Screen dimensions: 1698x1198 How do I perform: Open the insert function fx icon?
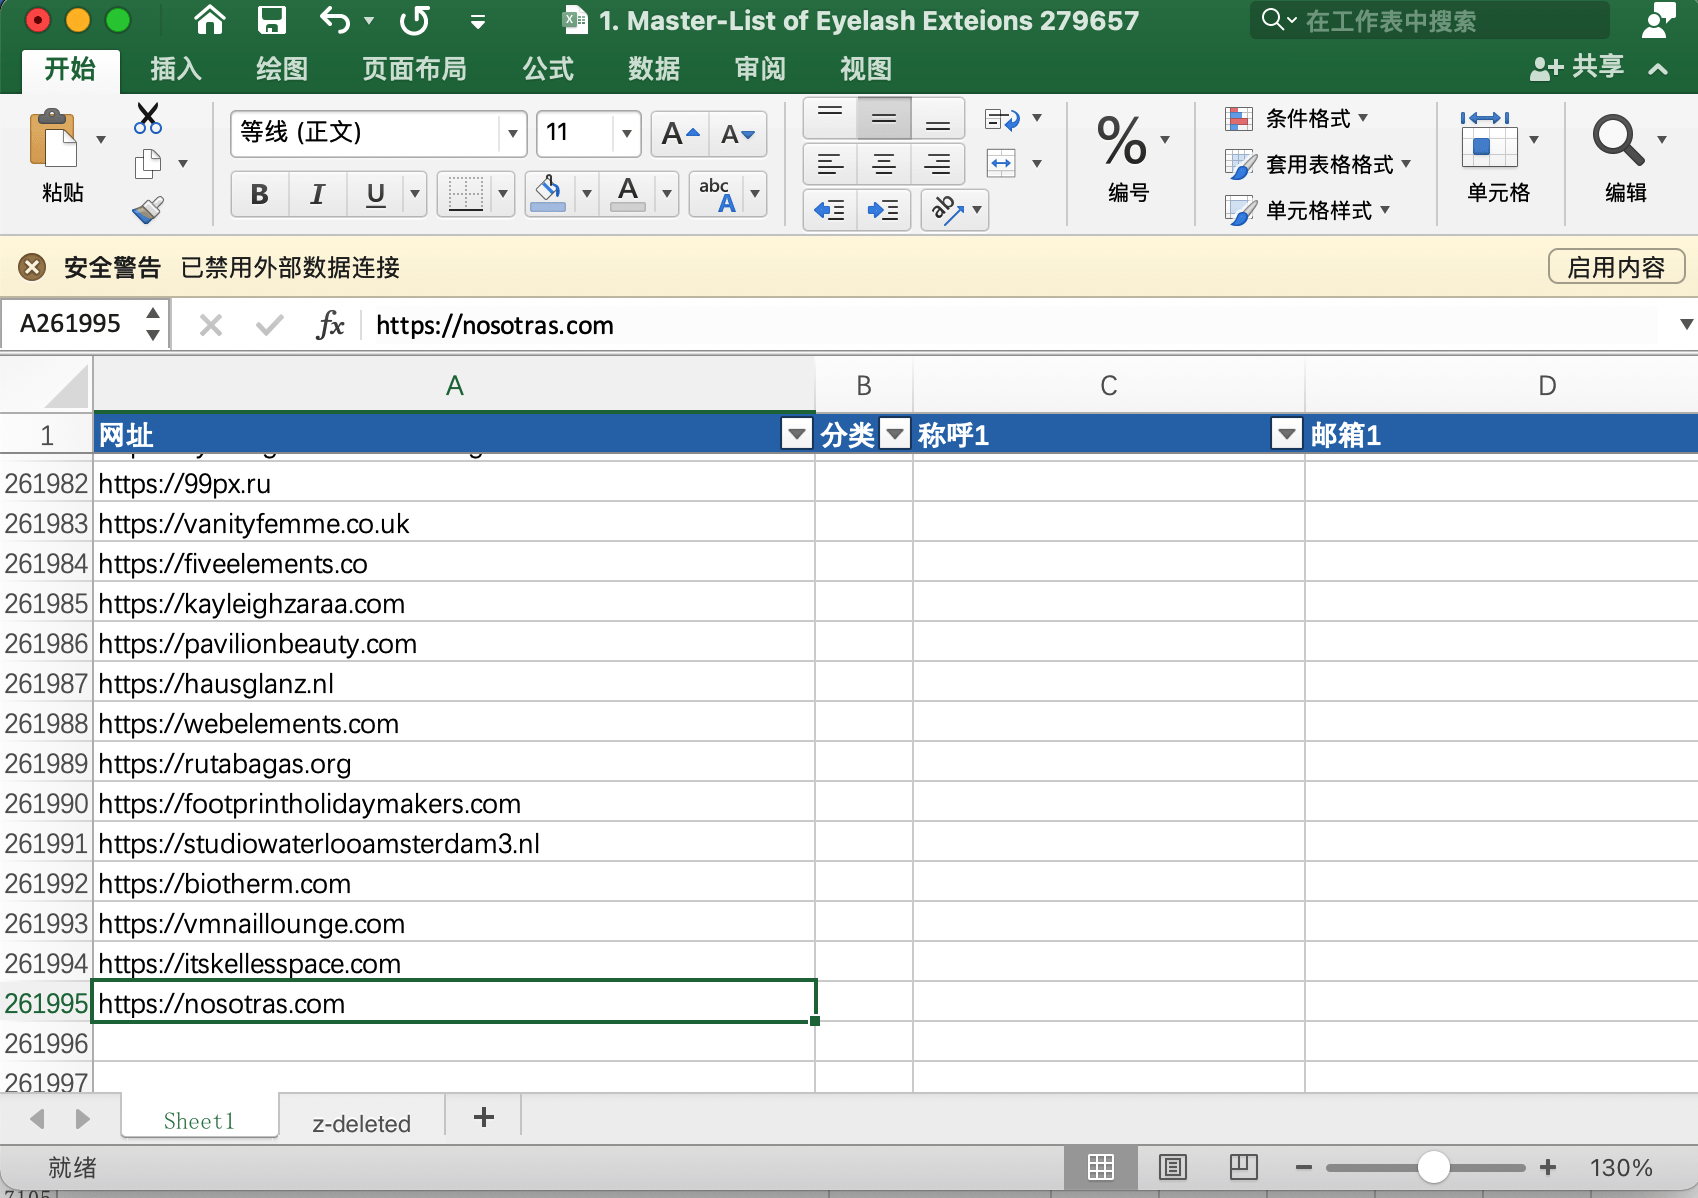[x=330, y=325]
